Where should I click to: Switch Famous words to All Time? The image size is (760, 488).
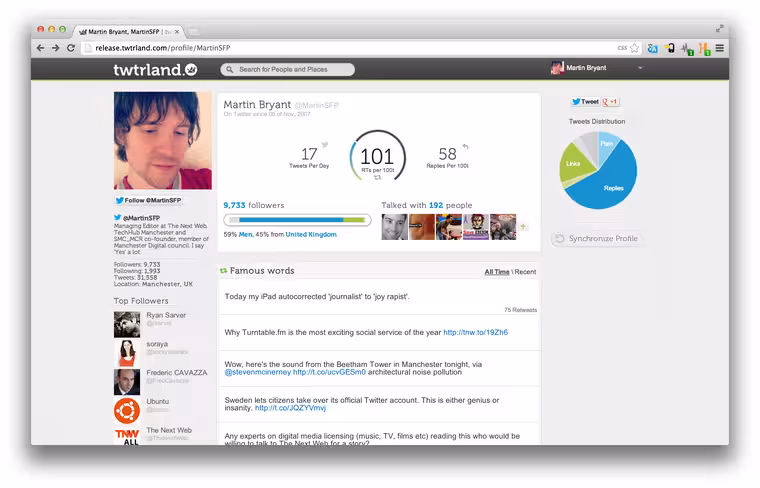pos(496,272)
